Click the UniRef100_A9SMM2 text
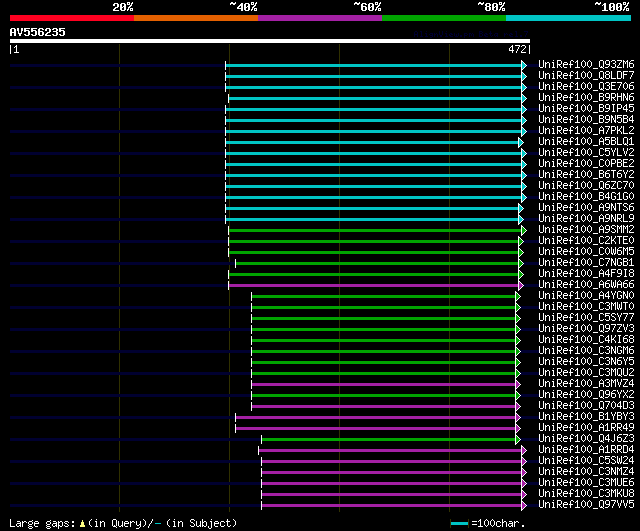Viewport: 640px width, 531px height. [586, 230]
